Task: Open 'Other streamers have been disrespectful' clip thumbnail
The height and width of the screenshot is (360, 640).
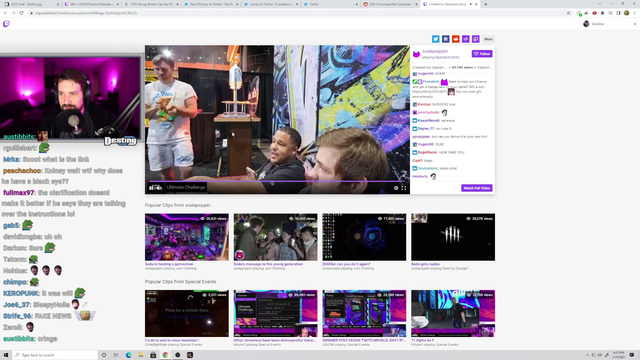Action: 275,313
